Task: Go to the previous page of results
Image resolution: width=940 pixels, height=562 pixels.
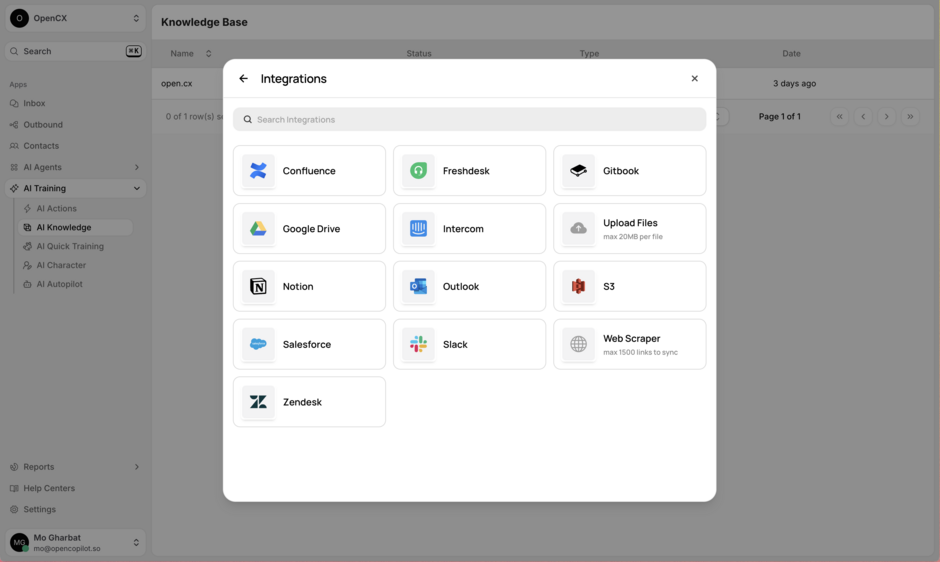Action: 863,116
